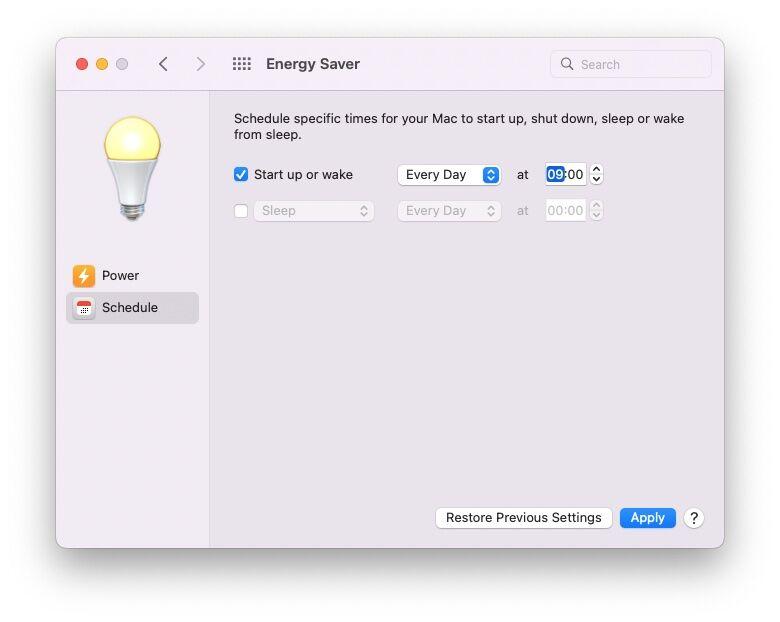Viewport: 780px width, 622px height.
Task: Click the forward navigation arrow
Action: pyautogui.click(x=200, y=64)
